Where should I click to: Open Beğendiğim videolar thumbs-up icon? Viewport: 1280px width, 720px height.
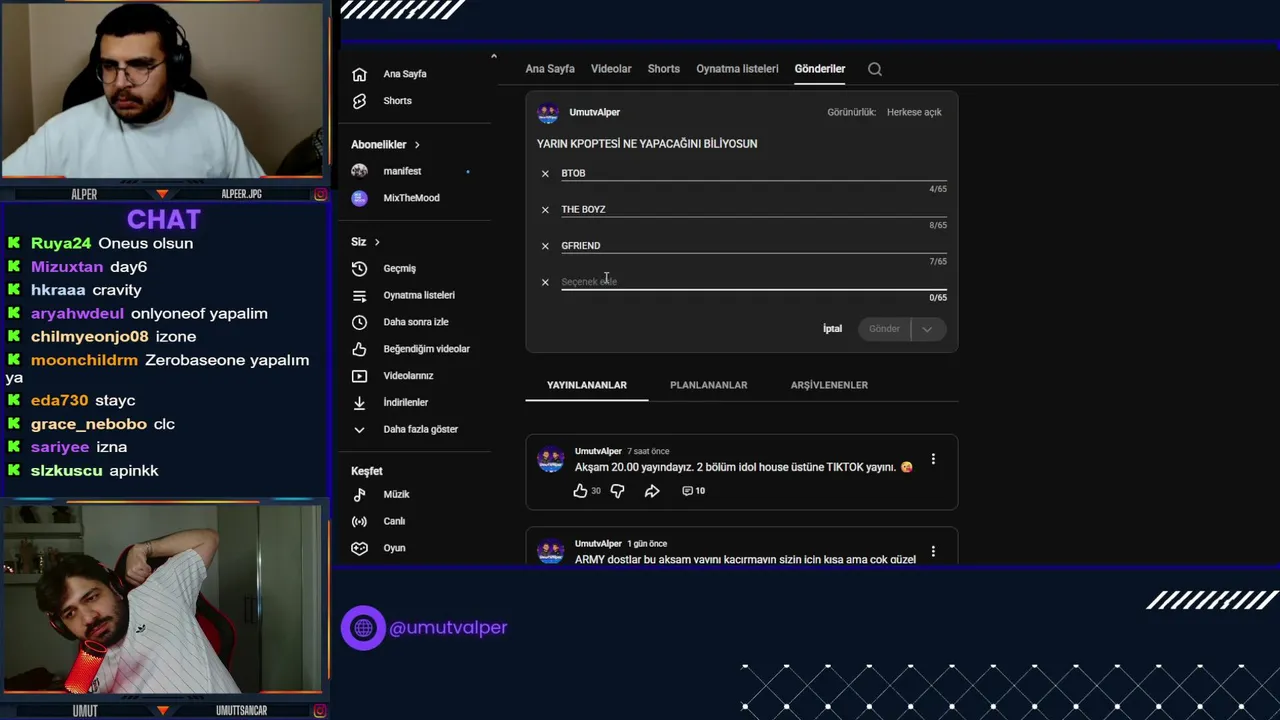(x=360, y=349)
